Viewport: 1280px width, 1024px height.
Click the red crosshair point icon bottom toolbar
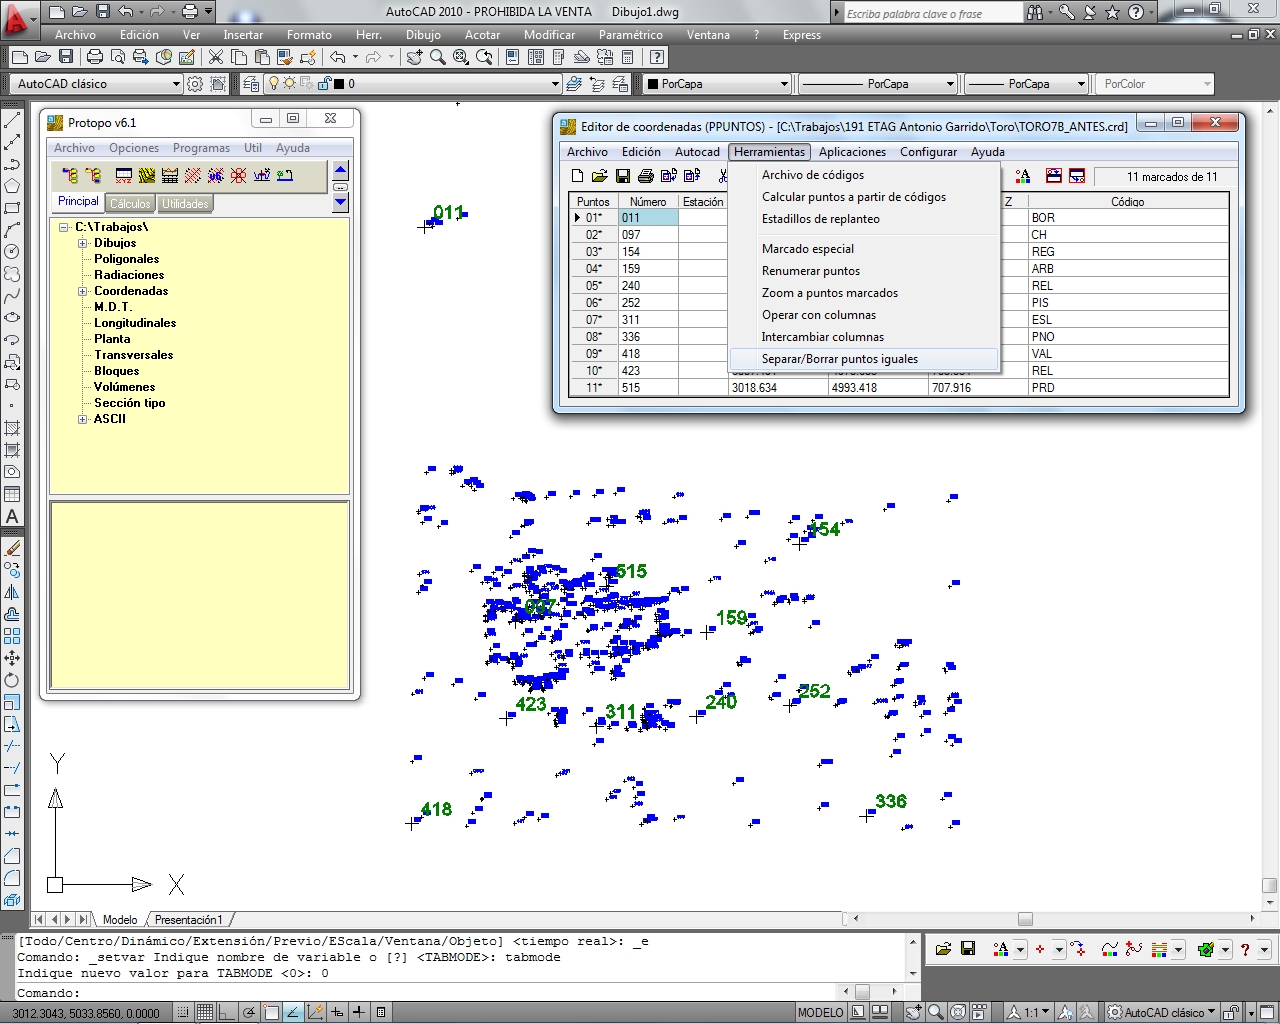1040,949
